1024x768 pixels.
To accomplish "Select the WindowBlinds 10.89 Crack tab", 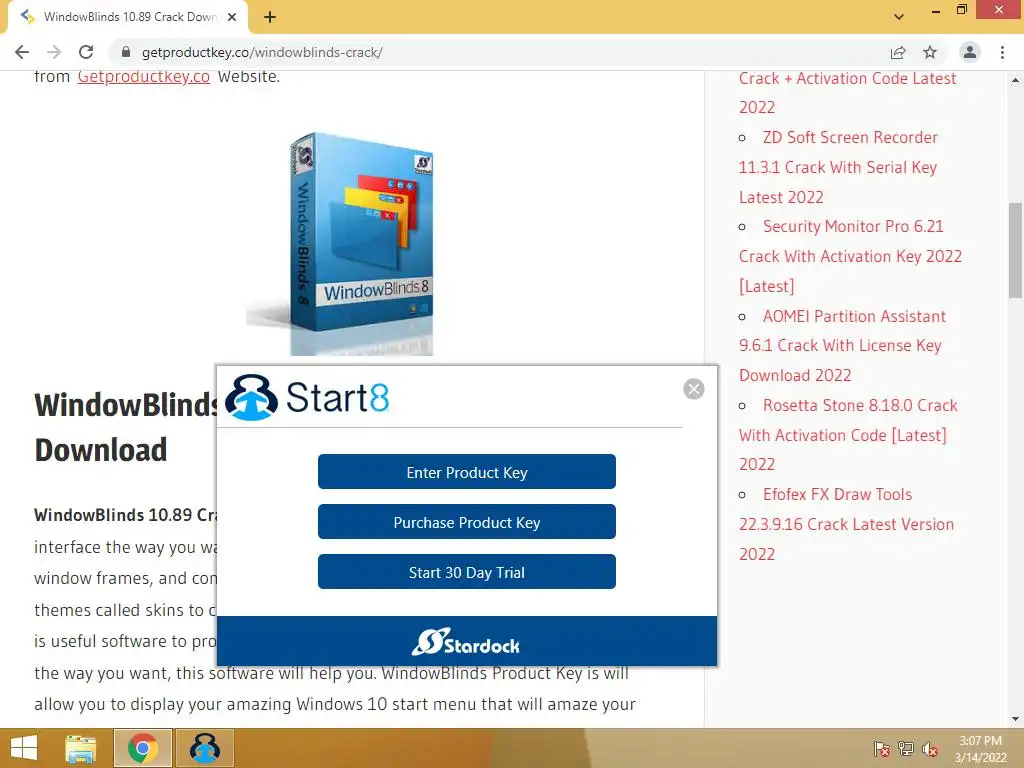I will (x=127, y=17).
